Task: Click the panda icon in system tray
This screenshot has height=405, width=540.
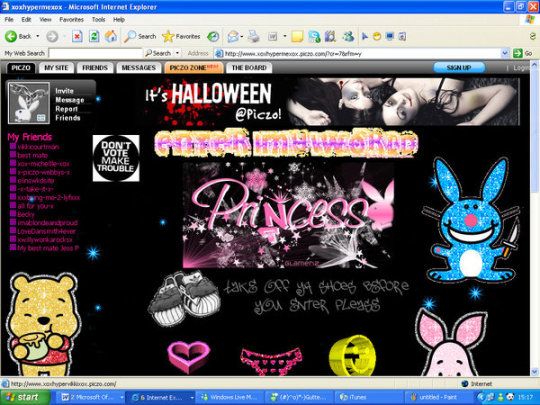Action: [510, 397]
